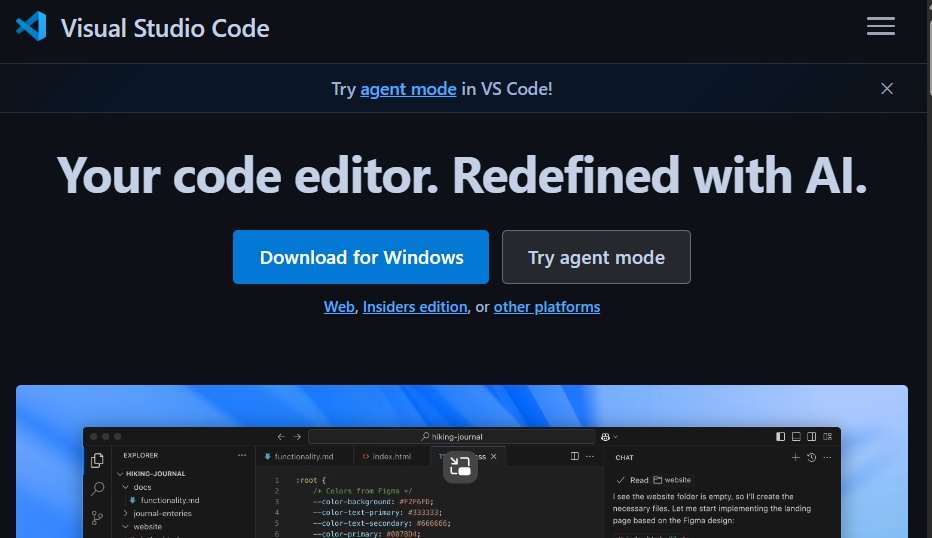Click the picture-in-picture overlay icon
The height and width of the screenshot is (538, 932).
pyautogui.click(x=460, y=467)
